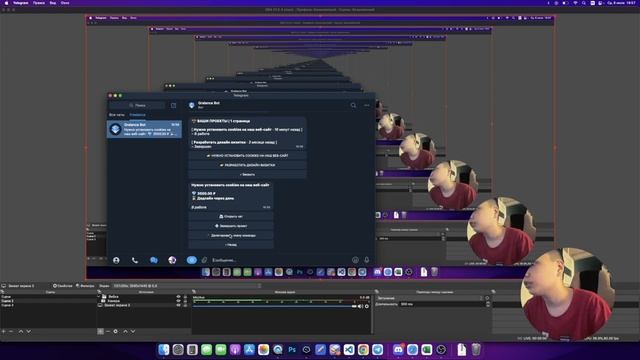Open the Calls phone icon in Telegram
640x360 pixels.
(x=135, y=260)
